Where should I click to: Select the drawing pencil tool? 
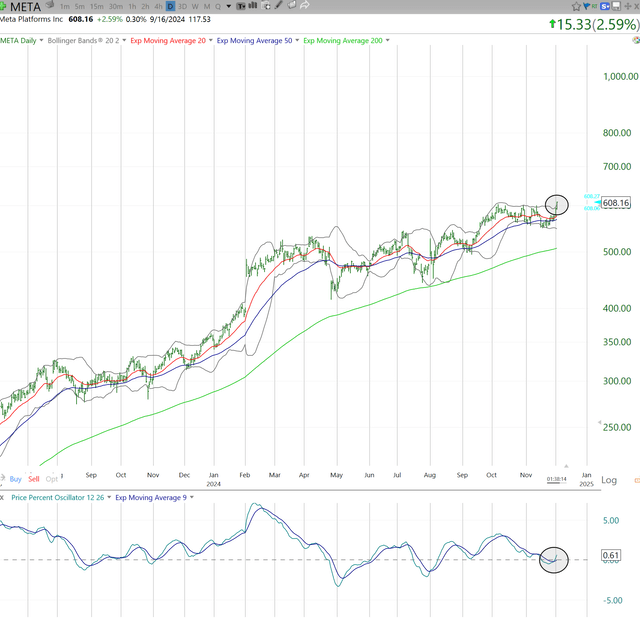278,5
